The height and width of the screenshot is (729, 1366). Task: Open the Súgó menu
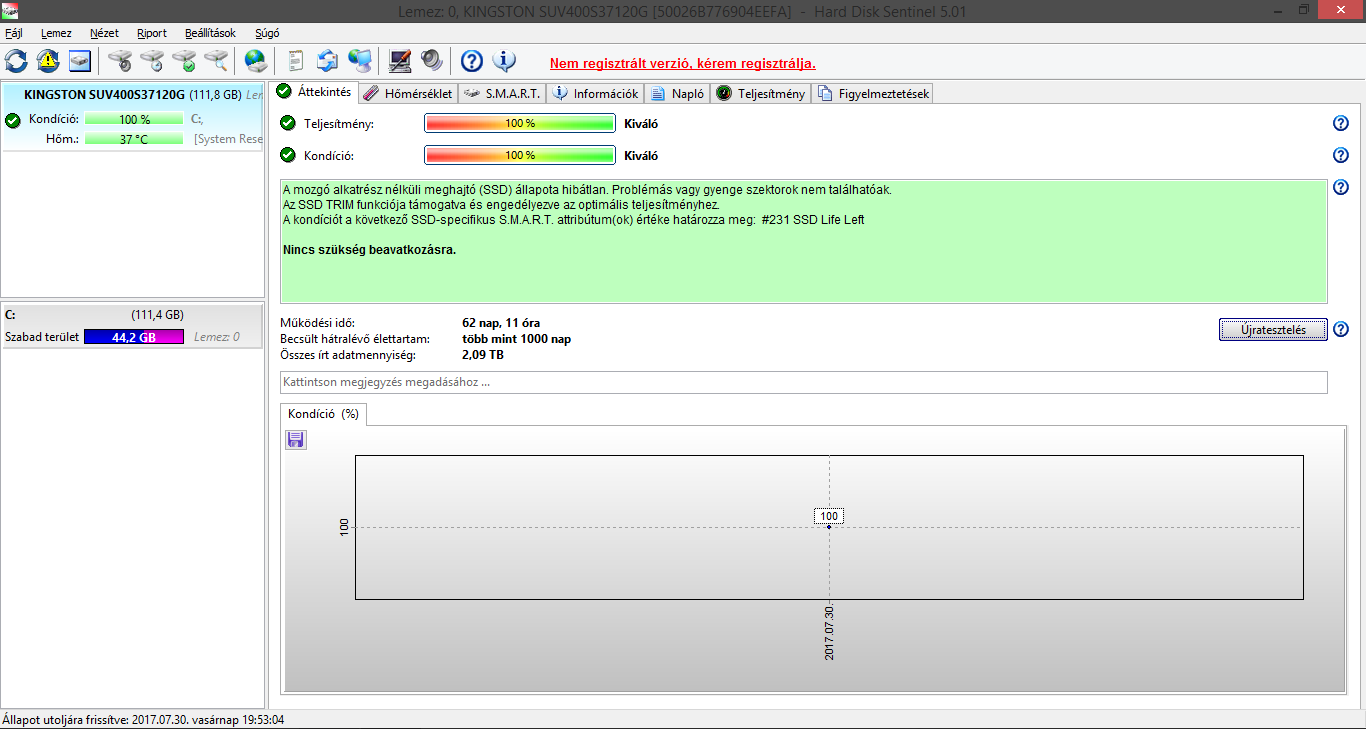click(267, 33)
